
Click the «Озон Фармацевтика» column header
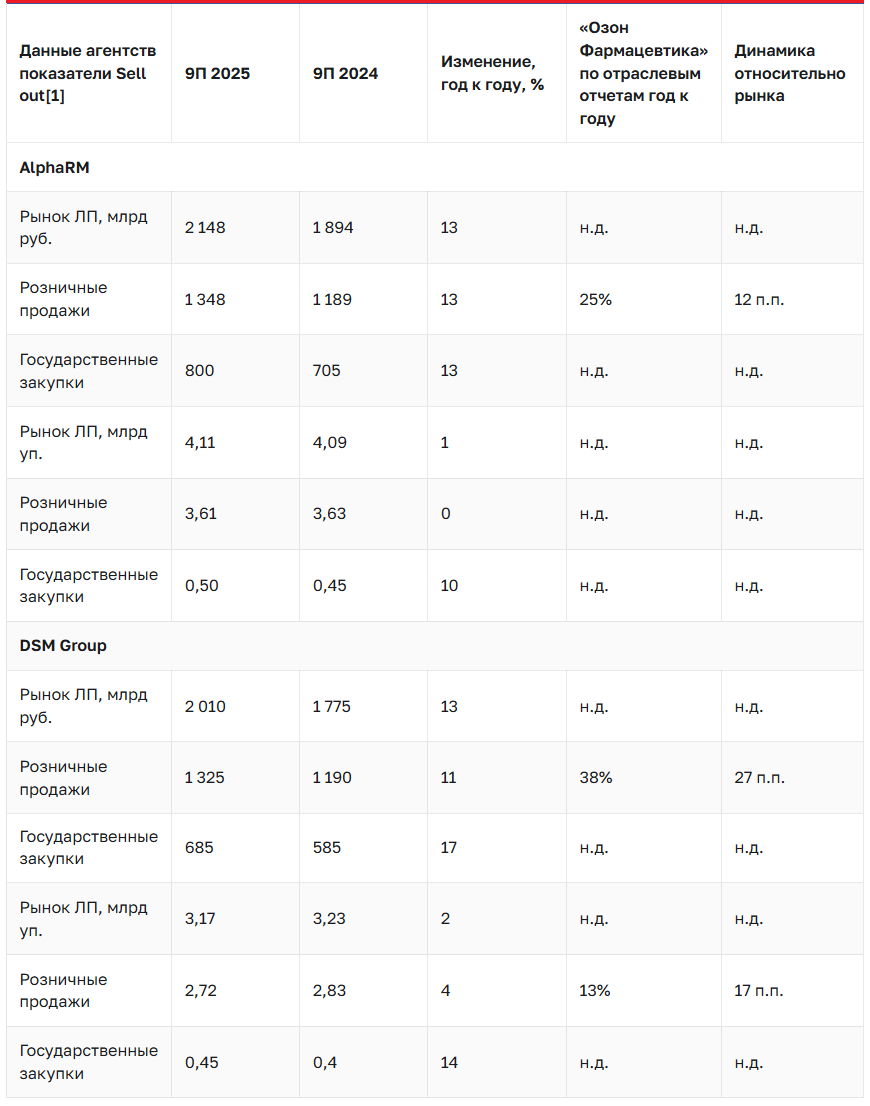click(x=643, y=73)
